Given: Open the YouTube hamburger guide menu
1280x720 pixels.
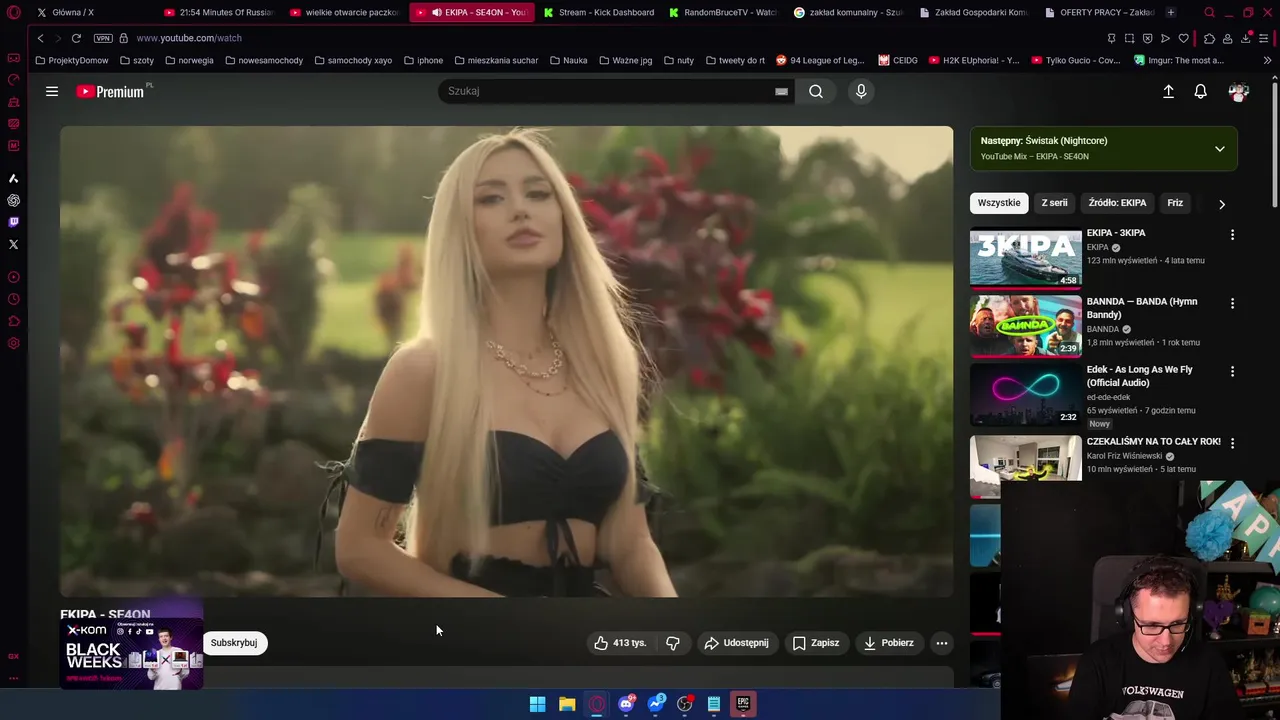Looking at the screenshot, I should coord(52,91).
